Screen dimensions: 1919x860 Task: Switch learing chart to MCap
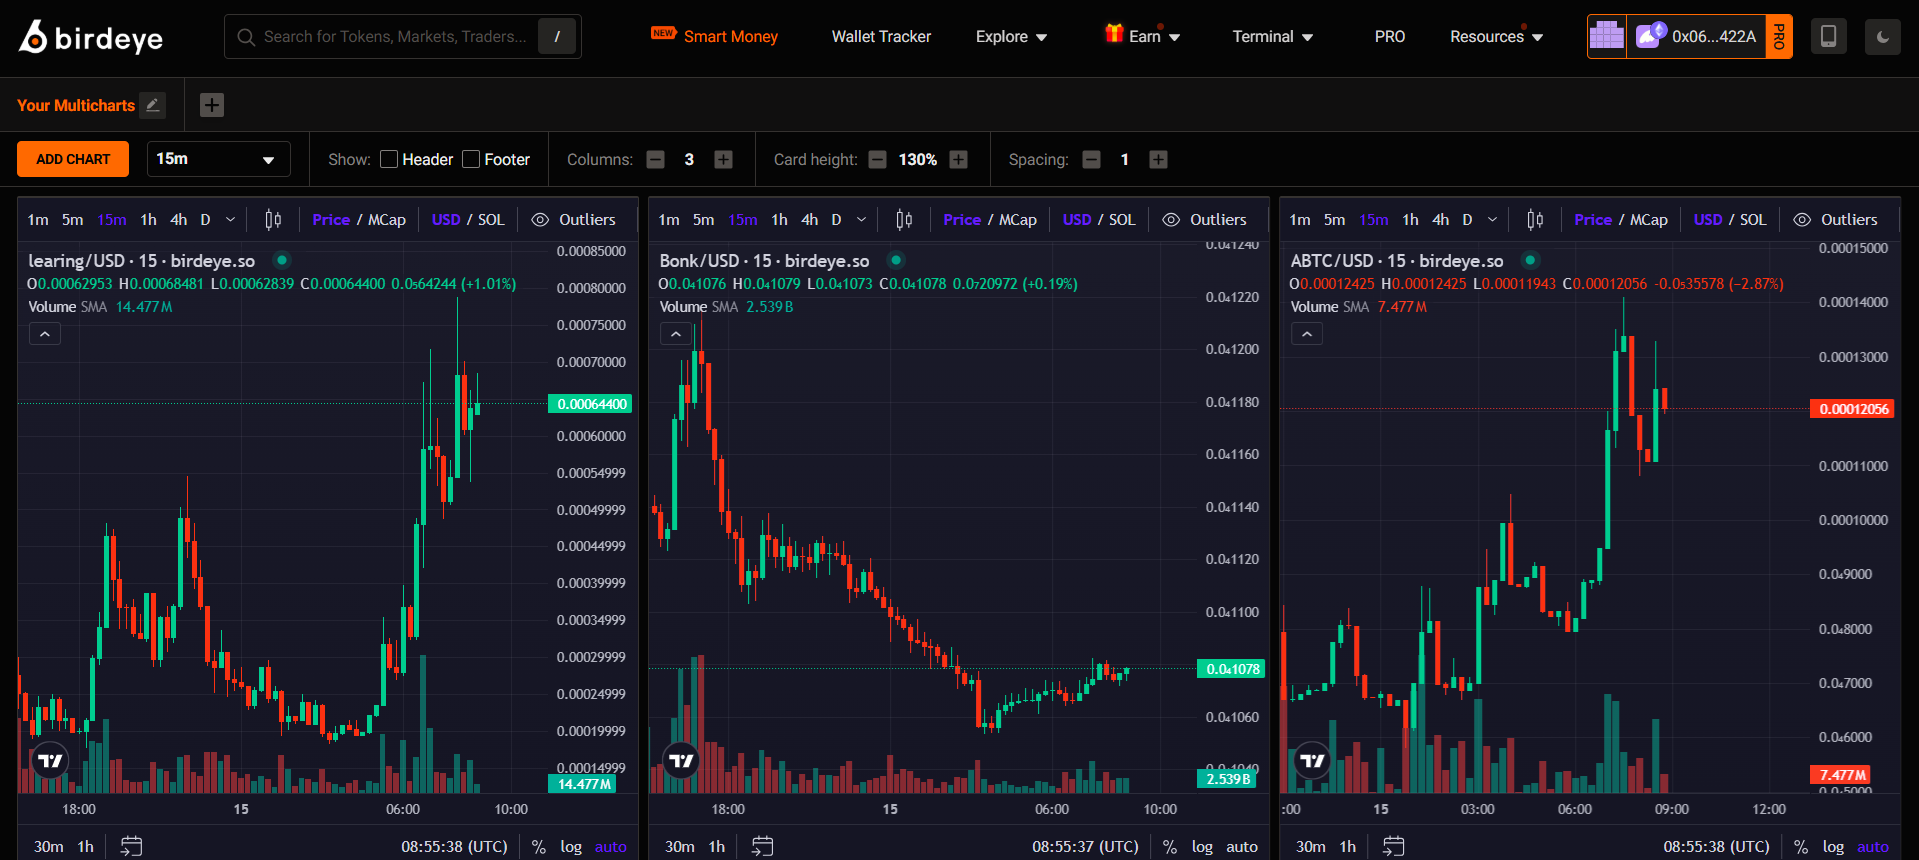pyautogui.click(x=387, y=220)
